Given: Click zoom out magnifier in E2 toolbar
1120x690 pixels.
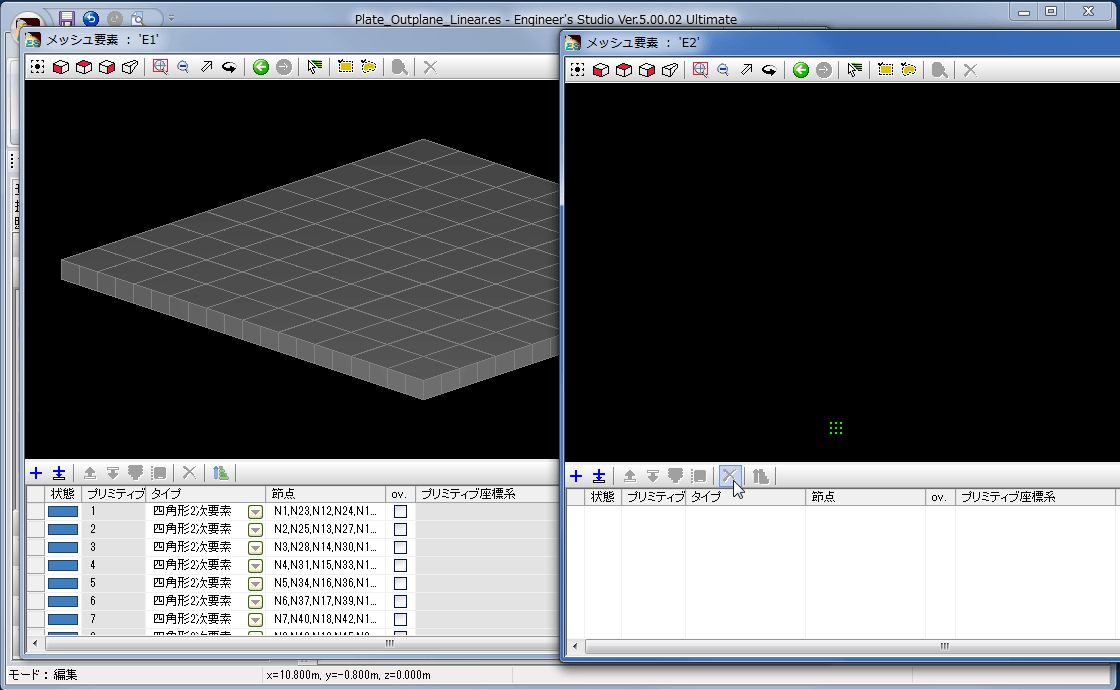Looking at the screenshot, I should 723,70.
